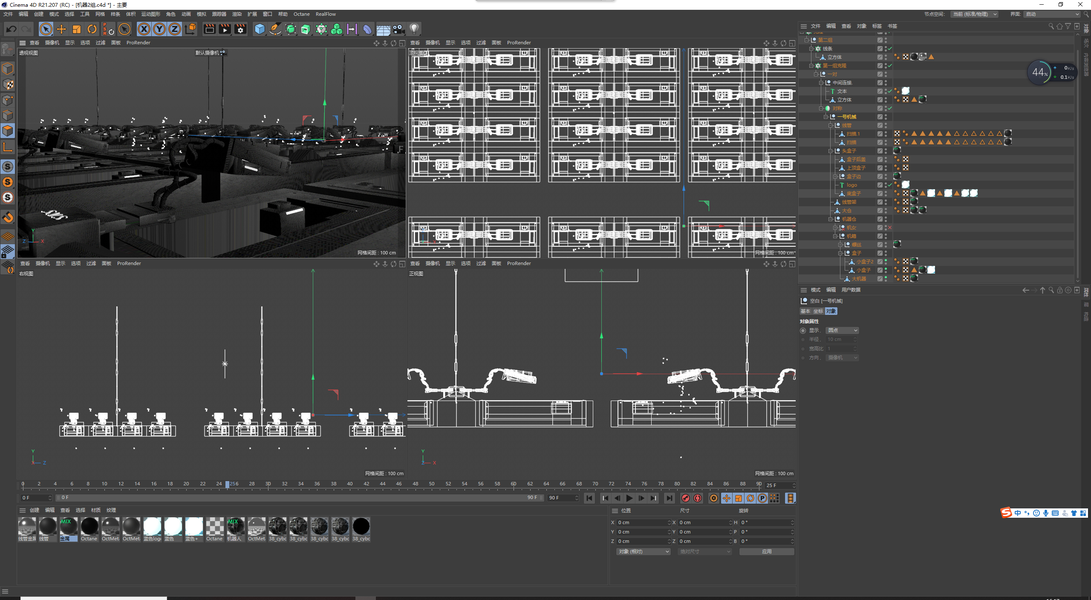This screenshot has height=600, width=1091.
Task: Open the object coordinate mode dropdown
Action: coord(642,551)
